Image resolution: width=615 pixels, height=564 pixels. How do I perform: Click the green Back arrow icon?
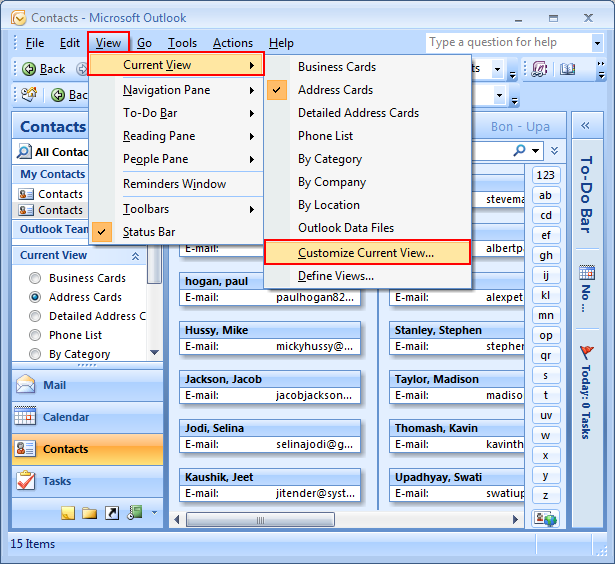[x=29, y=69]
